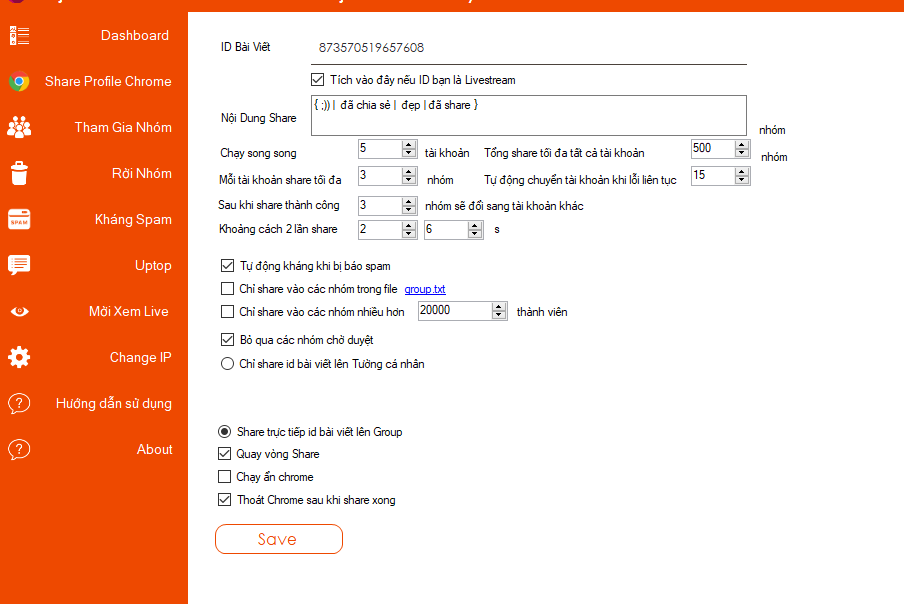Click the ID Bài Viết input field

pyautogui.click(x=529, y=48)
